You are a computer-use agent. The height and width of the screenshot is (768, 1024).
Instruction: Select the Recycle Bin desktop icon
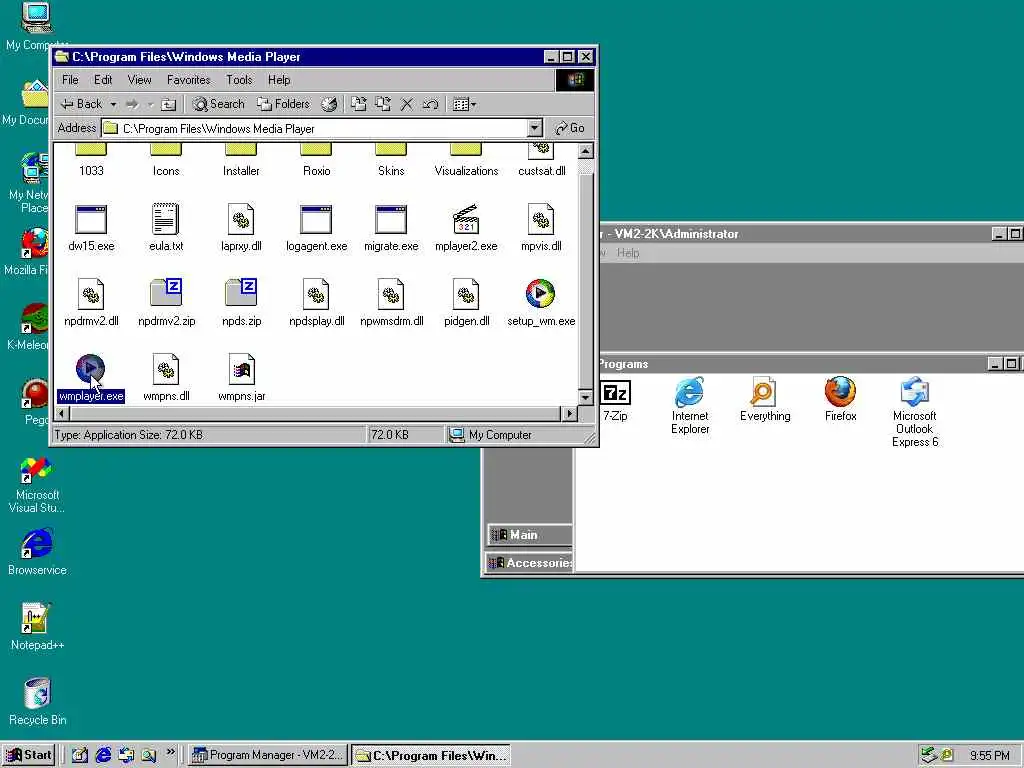point(37,702)
